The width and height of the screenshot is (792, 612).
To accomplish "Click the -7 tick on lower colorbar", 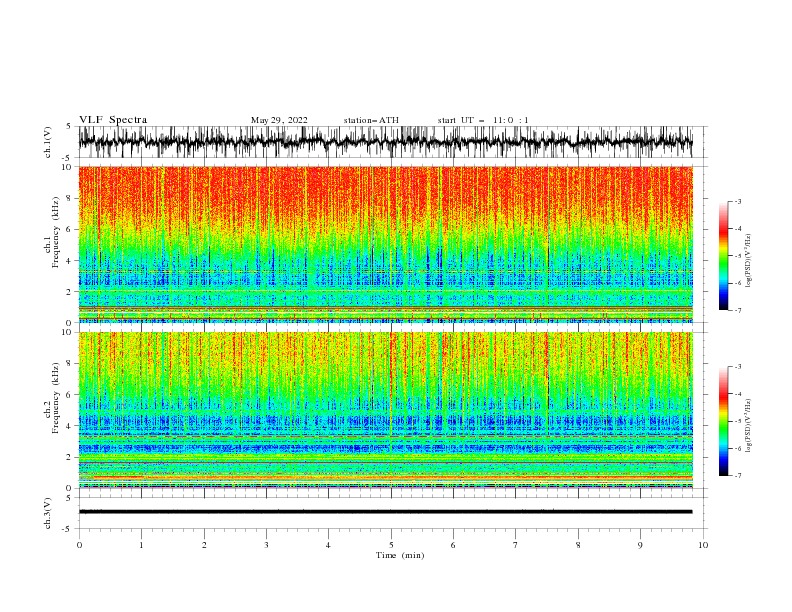I will tap(738, 475).
